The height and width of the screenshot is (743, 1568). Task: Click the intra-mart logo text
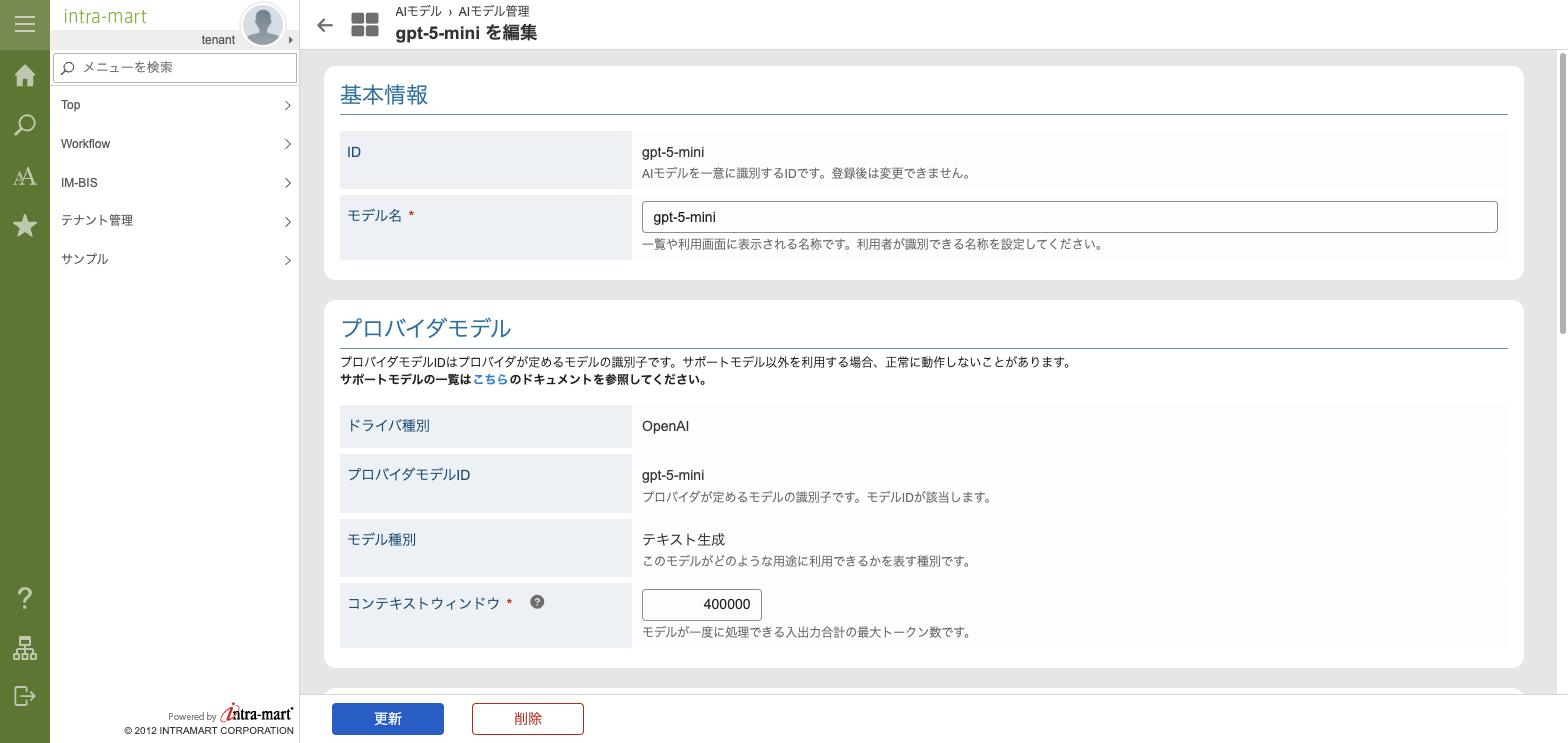105,16
